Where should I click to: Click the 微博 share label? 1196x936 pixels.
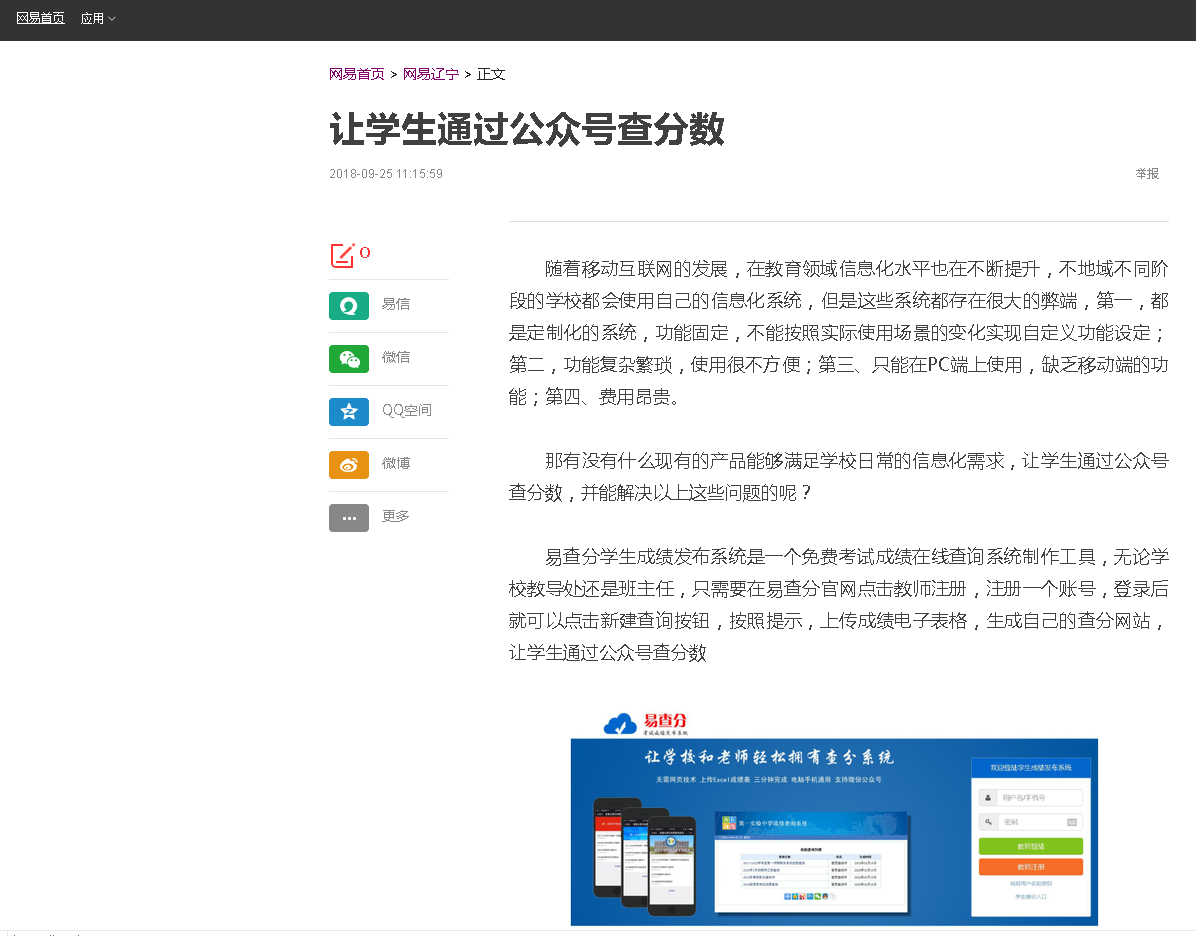396,463
